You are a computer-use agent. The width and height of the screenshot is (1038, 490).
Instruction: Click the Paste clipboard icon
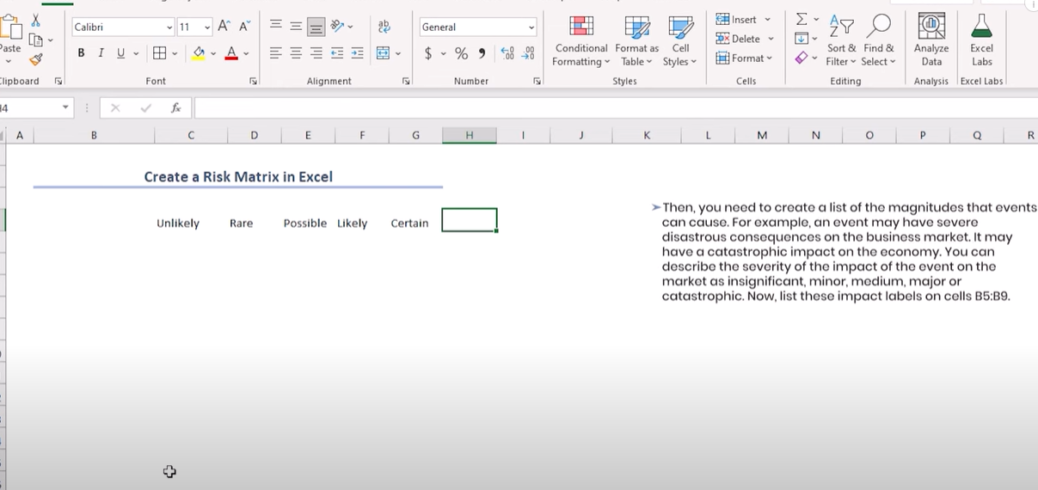point(9,28)
